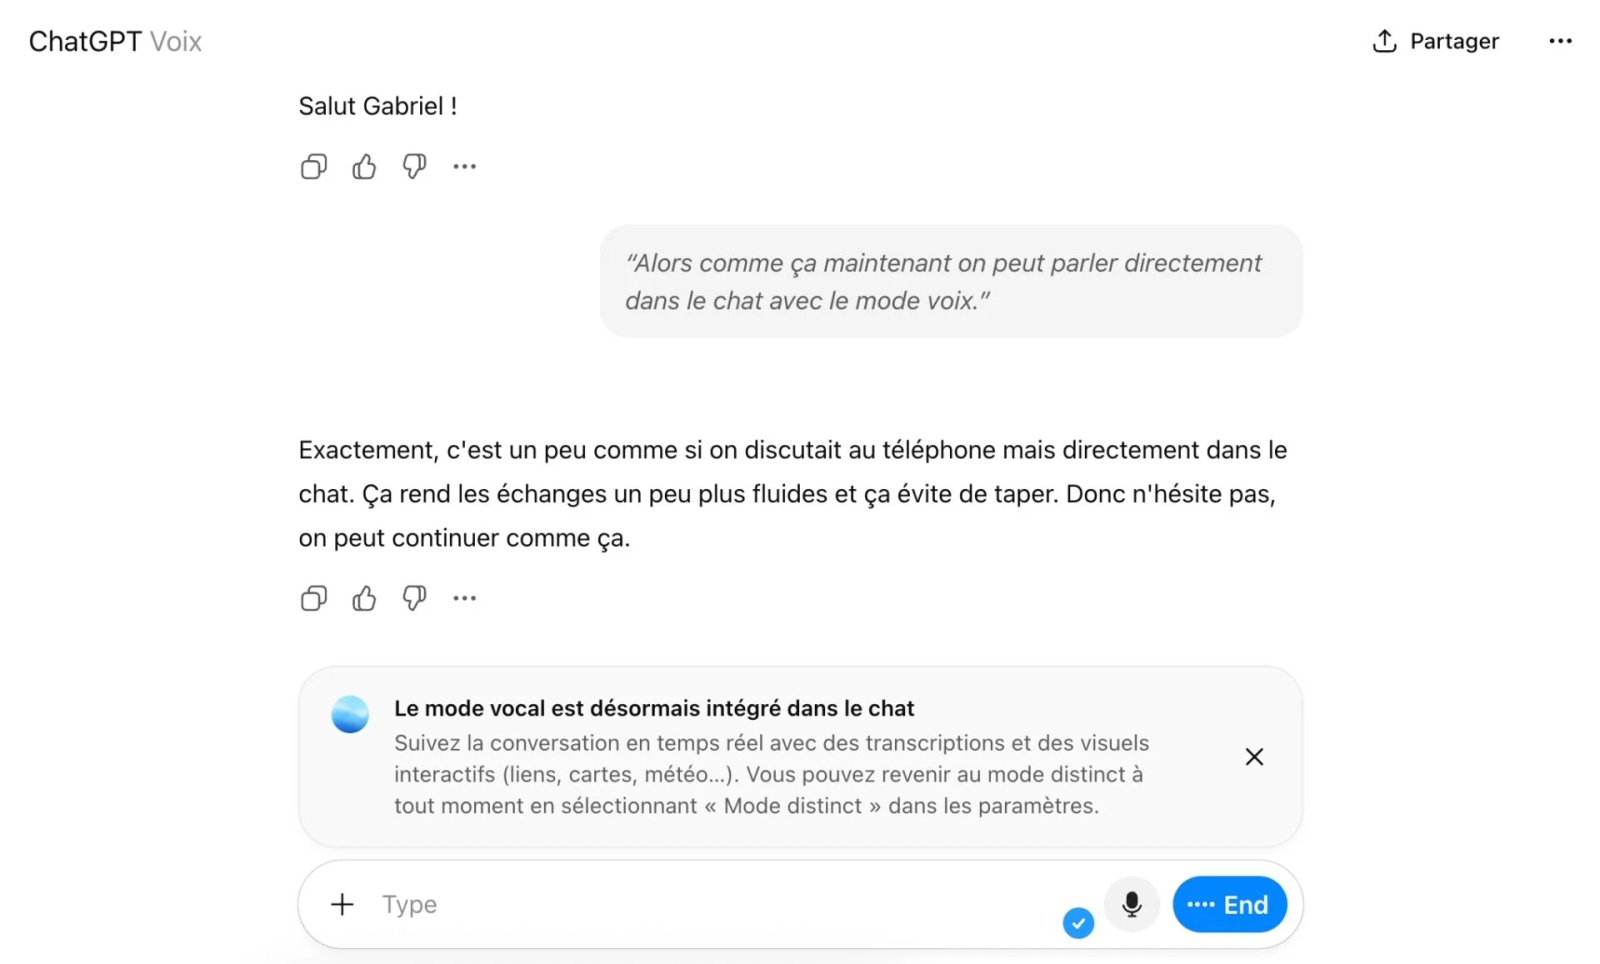Focus the Type message input field
Screen dimensions: 1600x964
pos(700,904)
